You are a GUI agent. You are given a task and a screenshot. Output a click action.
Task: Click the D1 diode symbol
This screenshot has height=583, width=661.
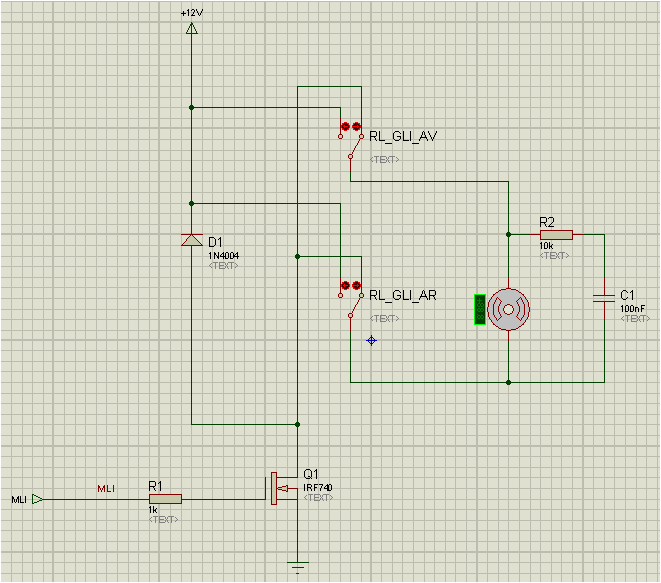(191, 240)
